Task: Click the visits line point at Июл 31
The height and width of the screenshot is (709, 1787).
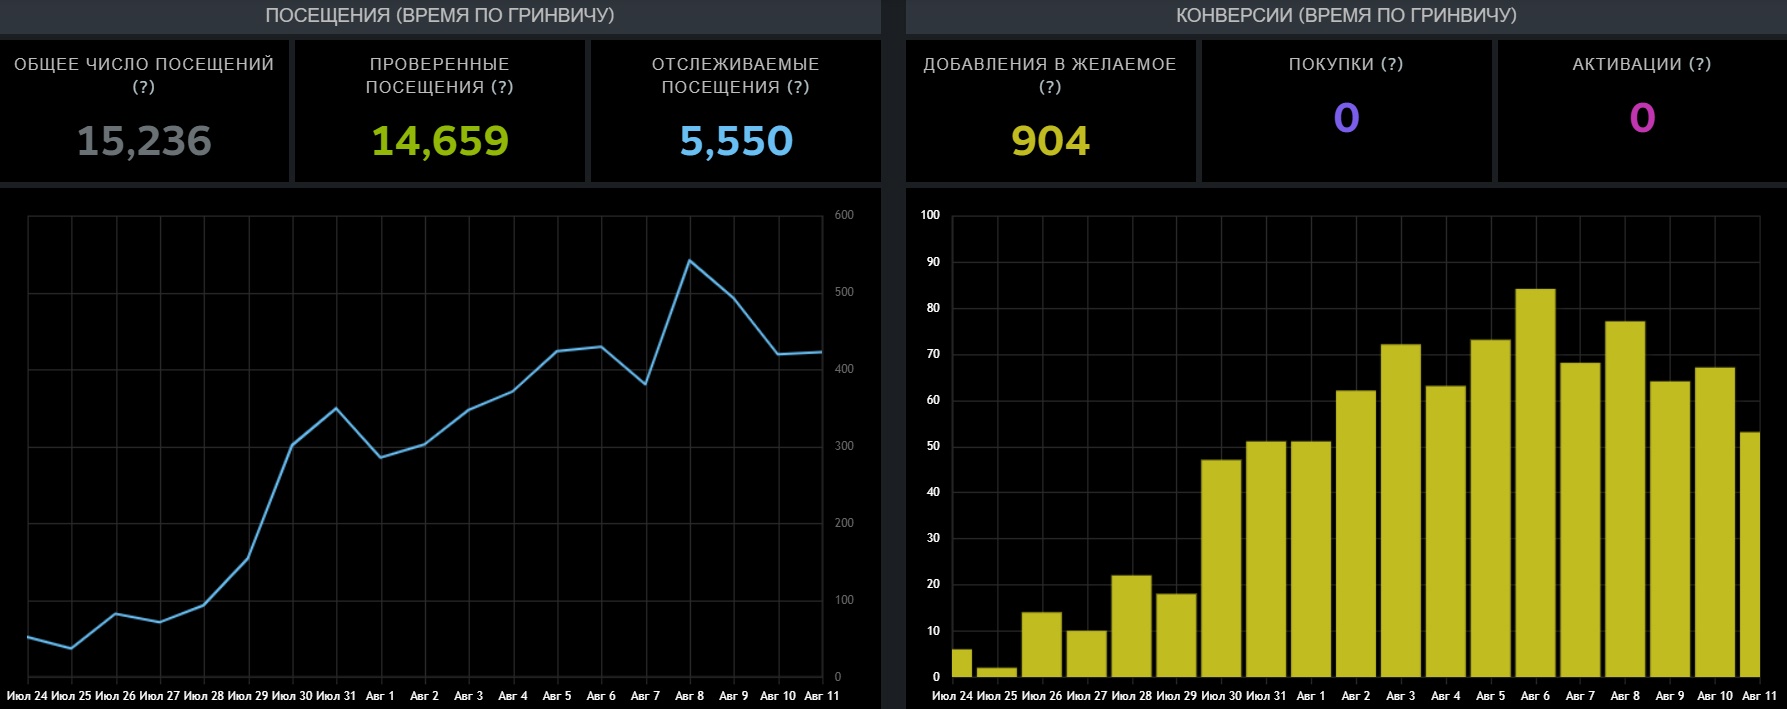Action: click(x=336, y=408)
